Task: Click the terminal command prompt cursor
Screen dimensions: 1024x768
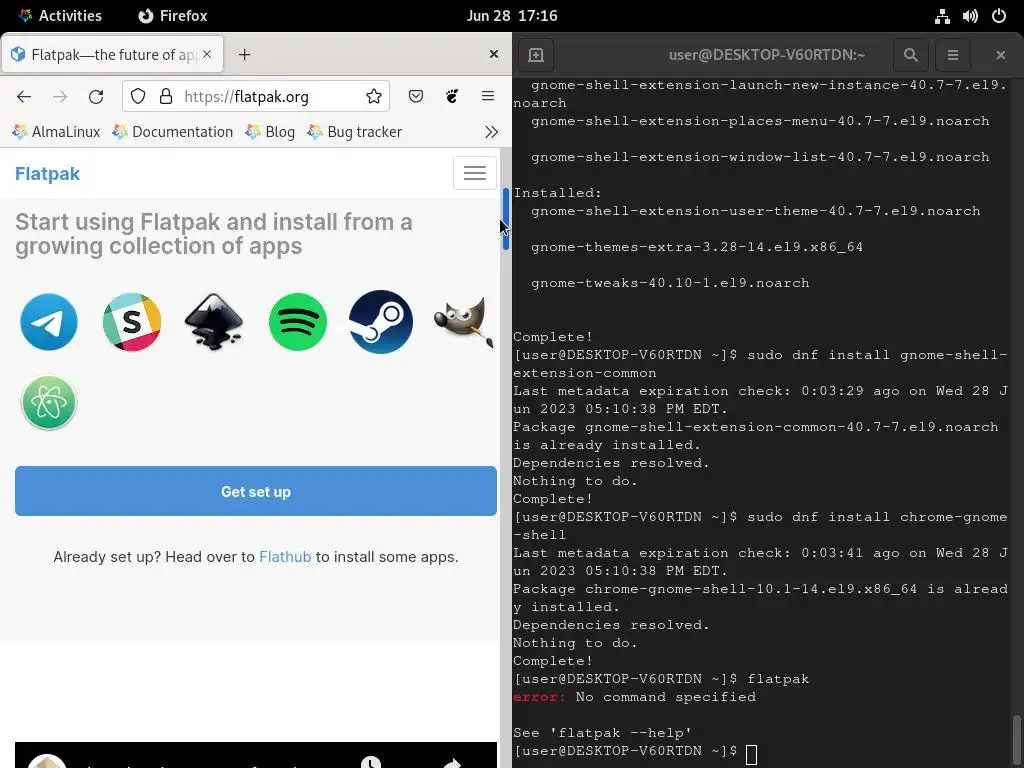Action: [752, 754]
